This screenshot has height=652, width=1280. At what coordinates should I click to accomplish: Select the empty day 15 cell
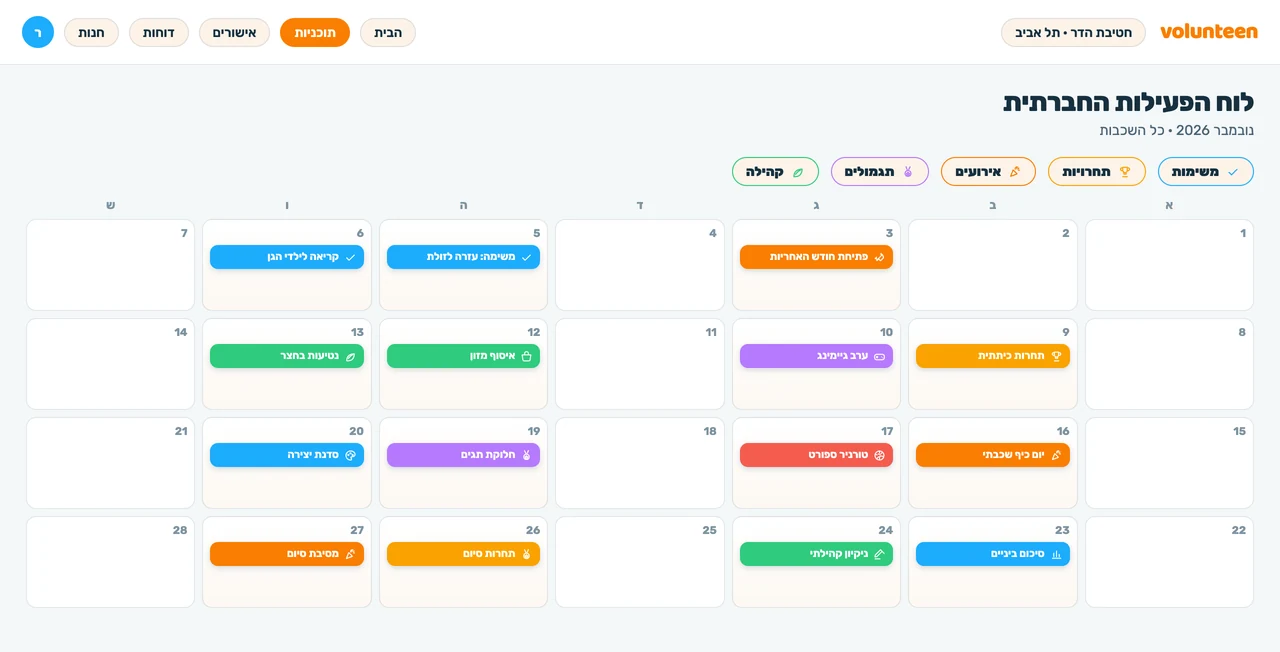1169,463
